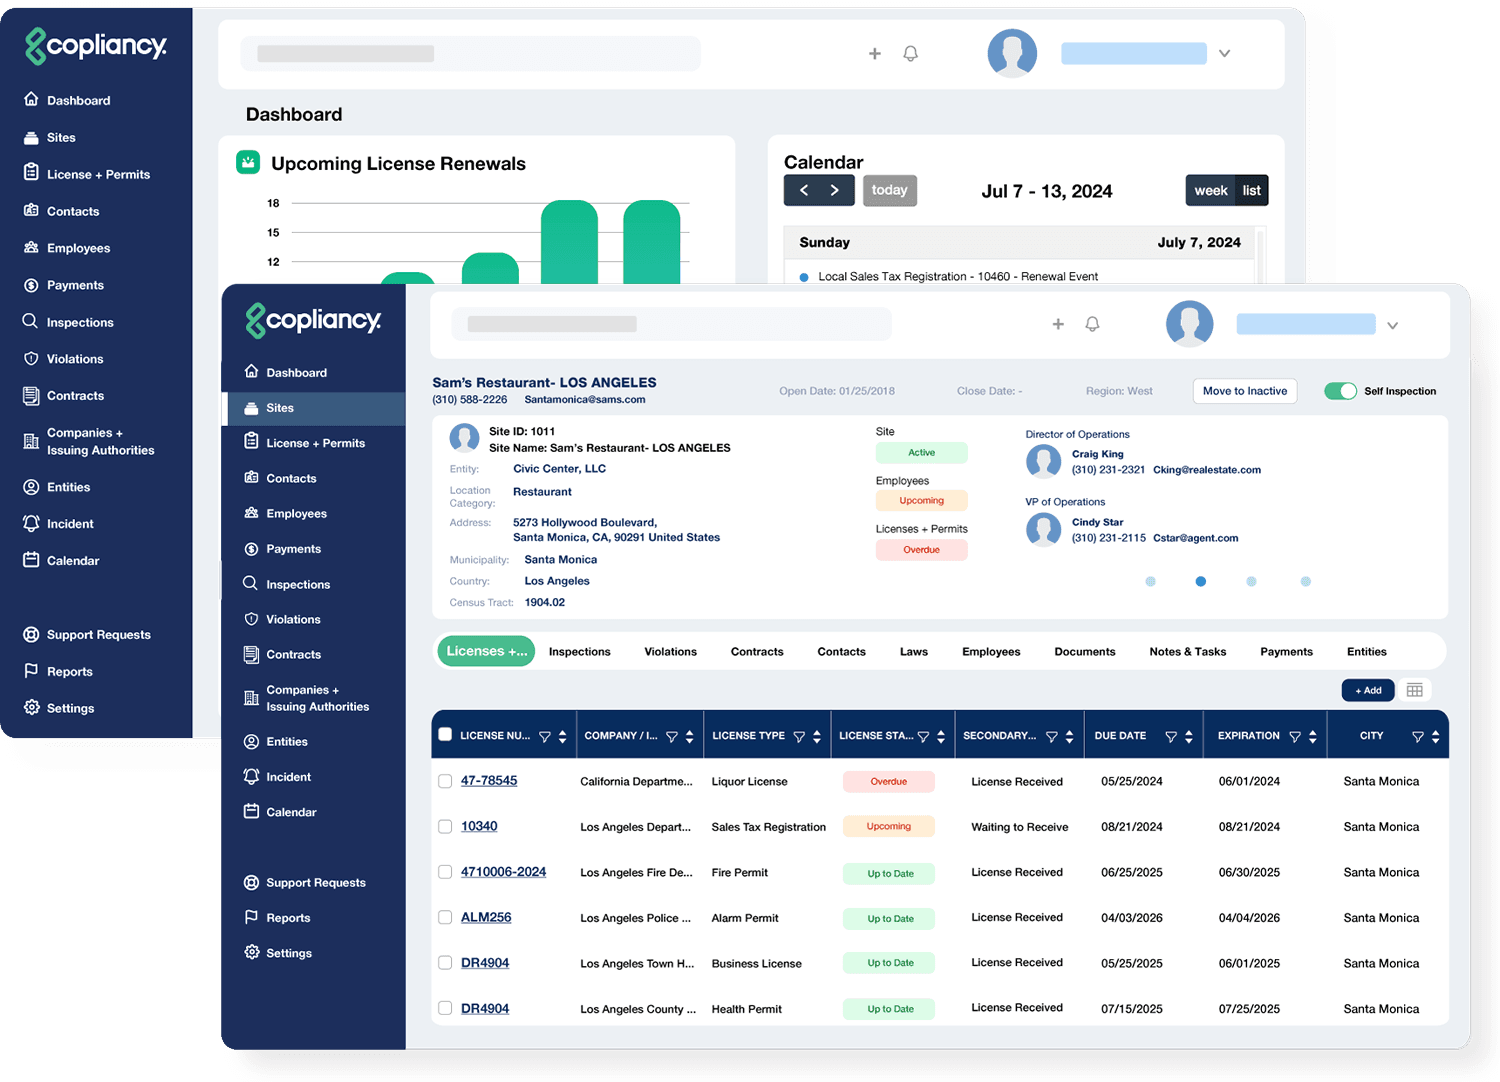Check the box for license 10340
The width and height of the screenshot is (1500, 1082).
[445, 826]
